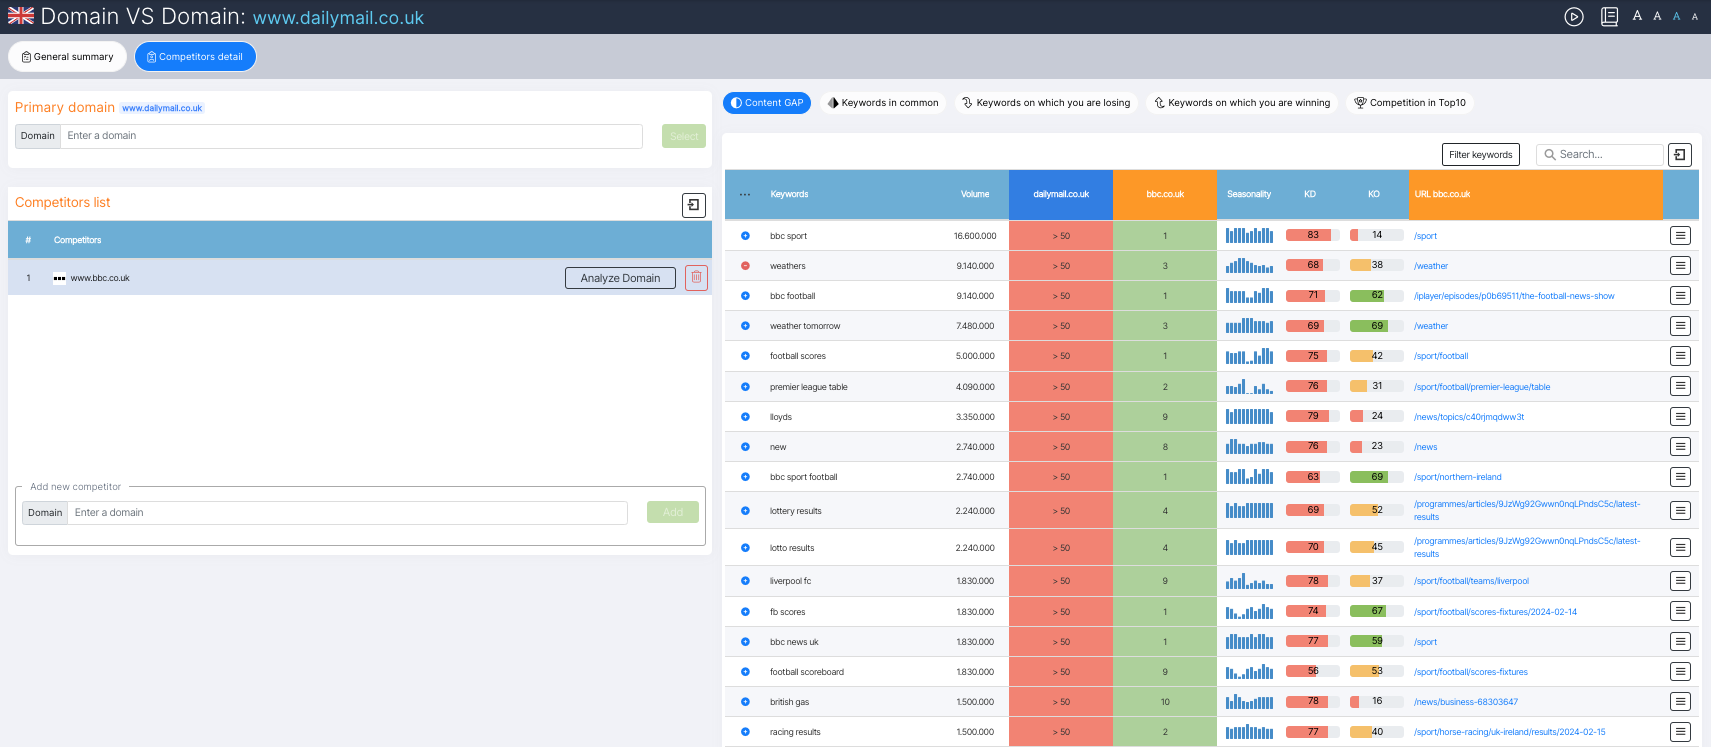Viewport: 1711px width, 747px height.
Task: Click the Add competitor button
Action: [673, 512]
